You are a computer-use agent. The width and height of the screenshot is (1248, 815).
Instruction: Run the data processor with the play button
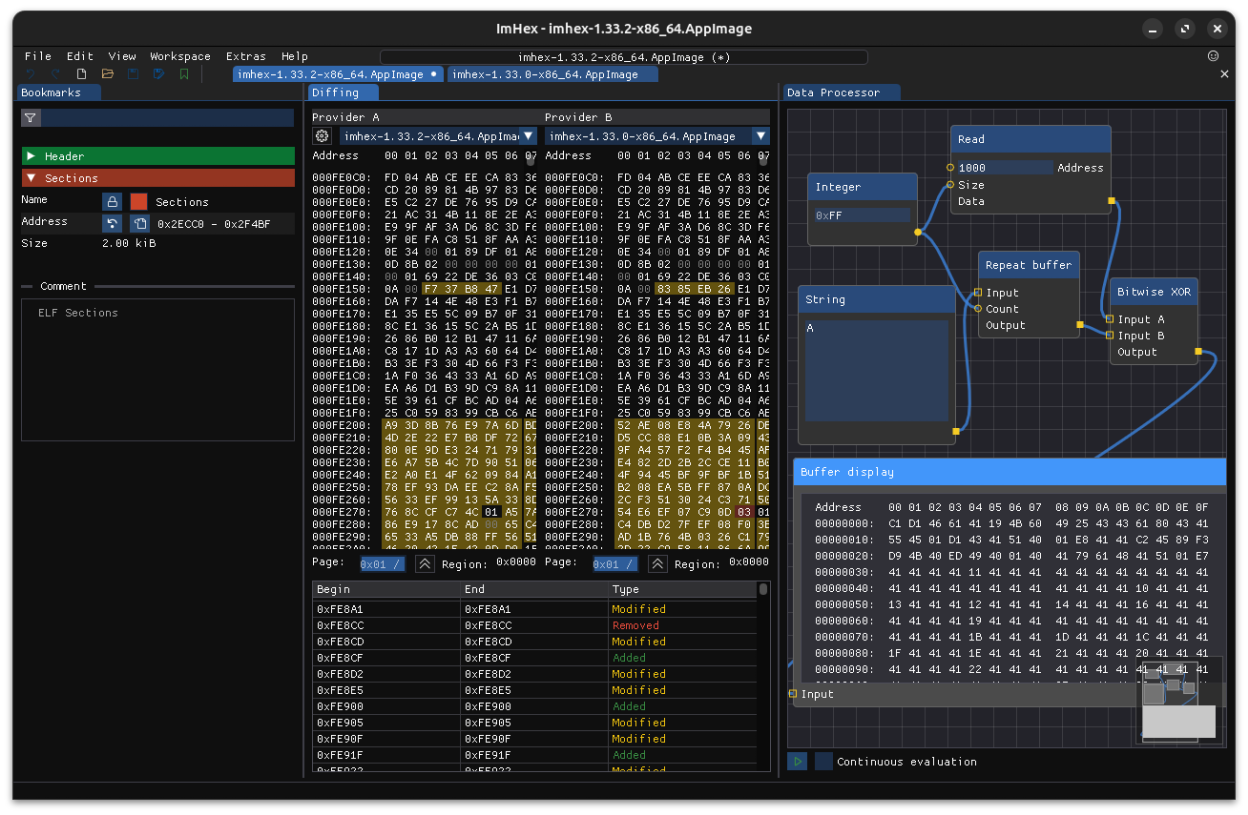[x=797, y=762]
